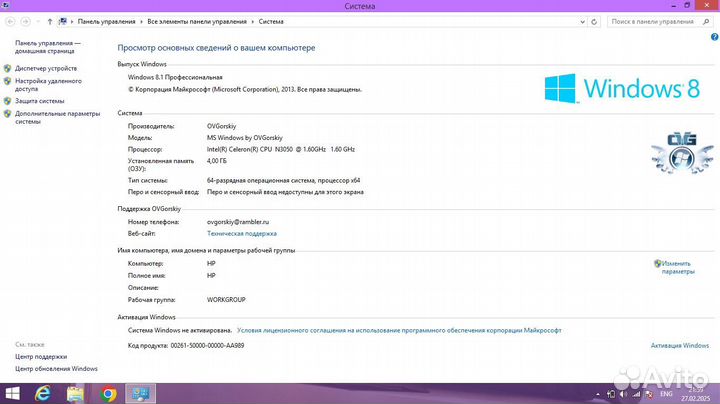Screen dimensions: 720x404
Task: Open the address bar history dropdown
Action: tap(582, 22)
